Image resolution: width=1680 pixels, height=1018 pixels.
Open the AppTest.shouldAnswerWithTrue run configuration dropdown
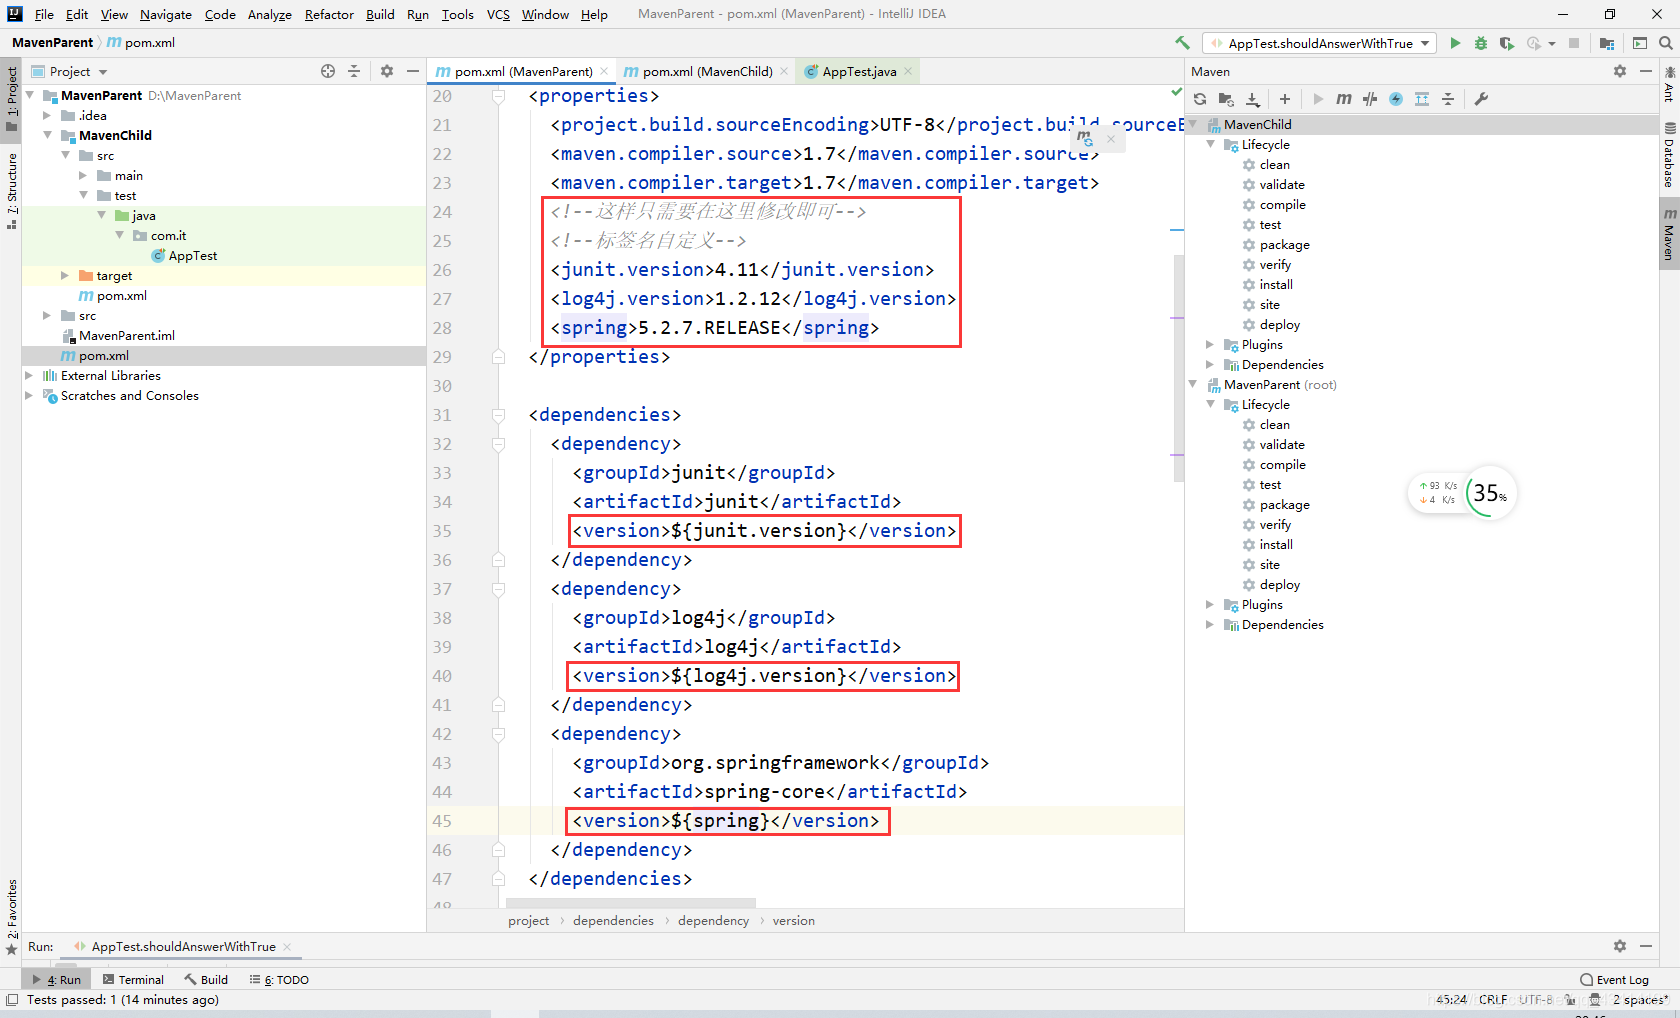tap(1320, 43)
